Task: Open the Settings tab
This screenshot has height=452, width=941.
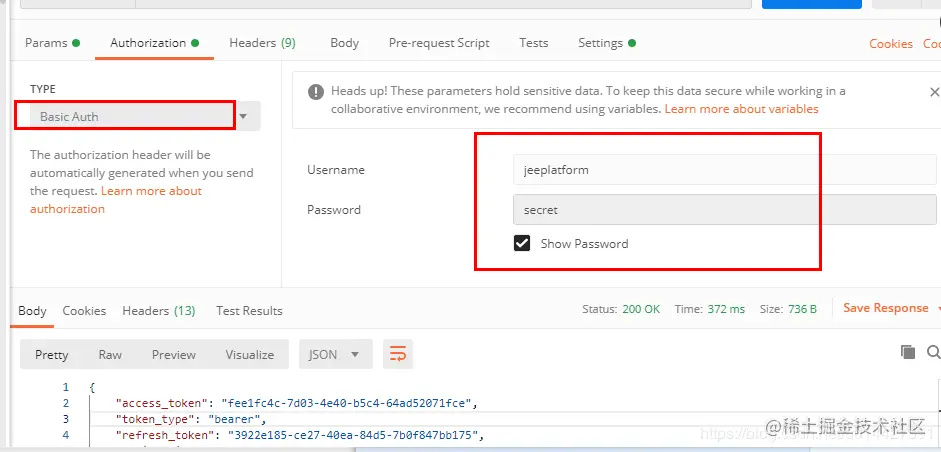Action: 607,43
